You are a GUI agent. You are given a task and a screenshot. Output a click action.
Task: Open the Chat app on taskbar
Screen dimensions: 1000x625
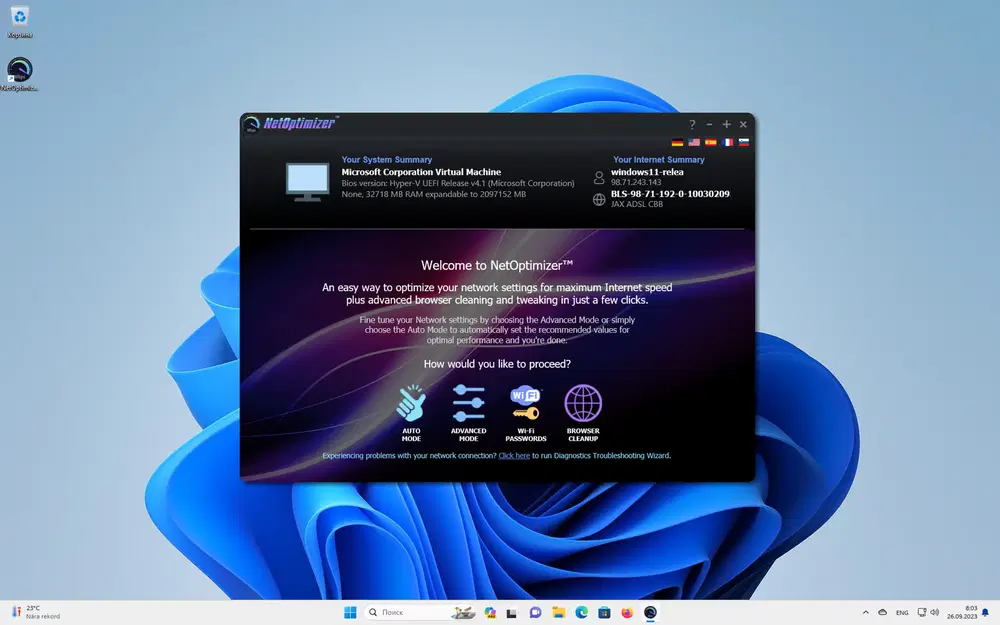535,612
